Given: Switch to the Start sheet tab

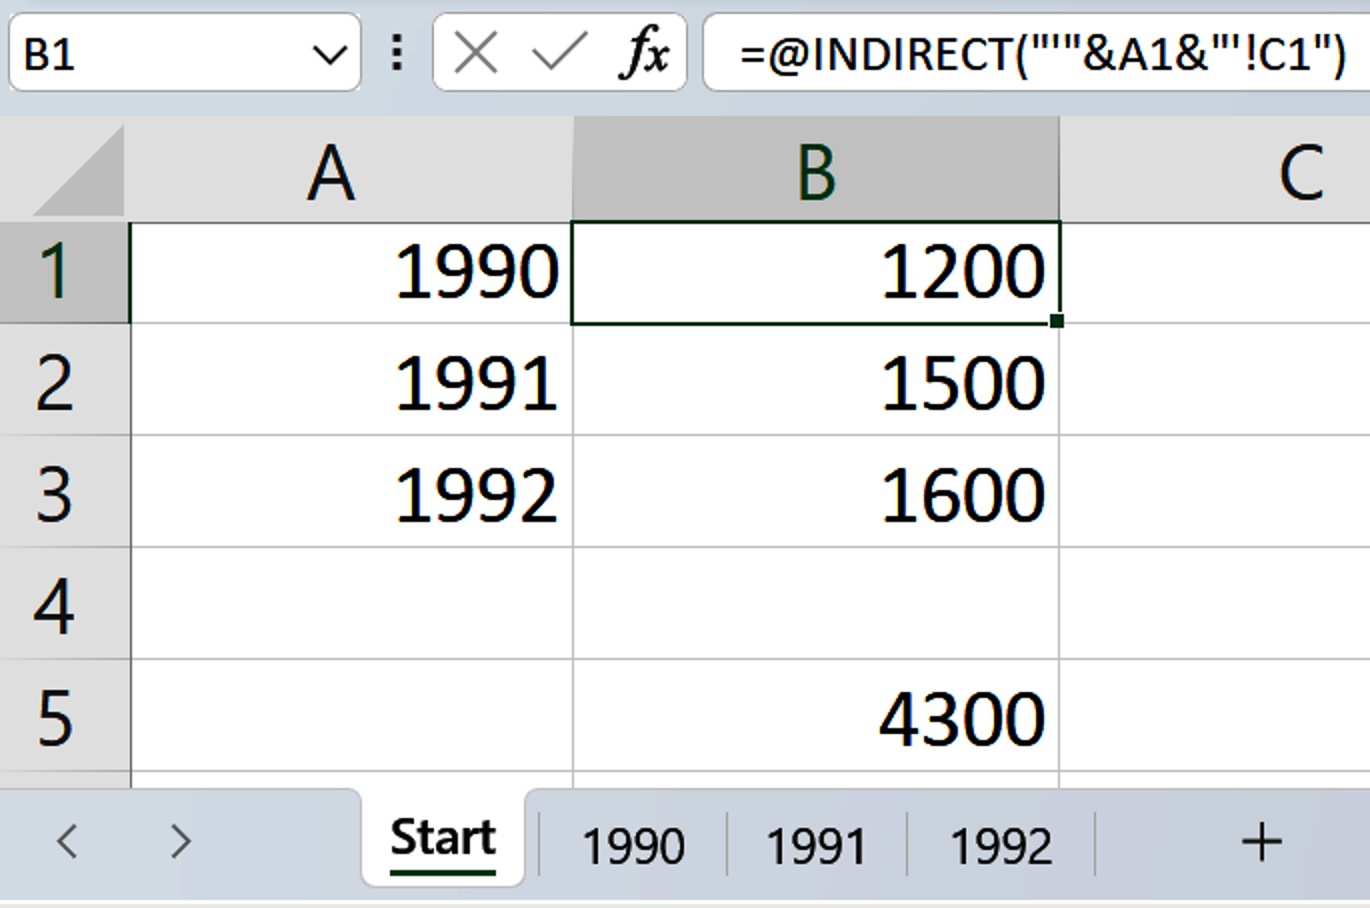Looking at the screenshot, I should pyautogui.click(x=441, y=838).
